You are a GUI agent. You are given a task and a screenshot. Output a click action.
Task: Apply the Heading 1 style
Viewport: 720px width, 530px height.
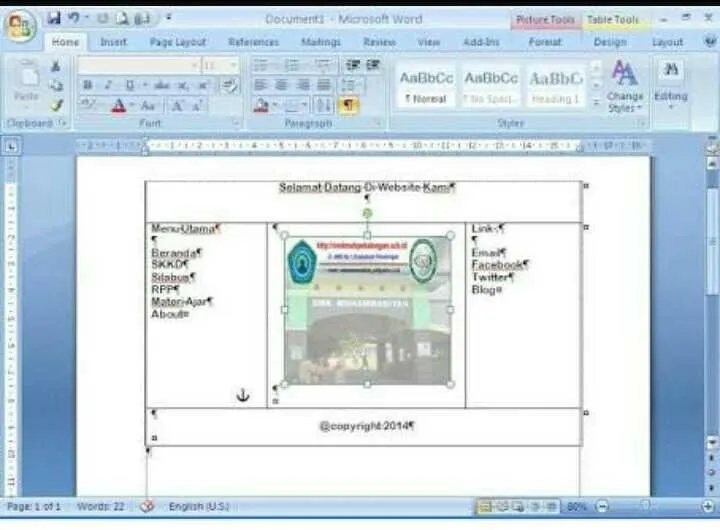point(555,86)
